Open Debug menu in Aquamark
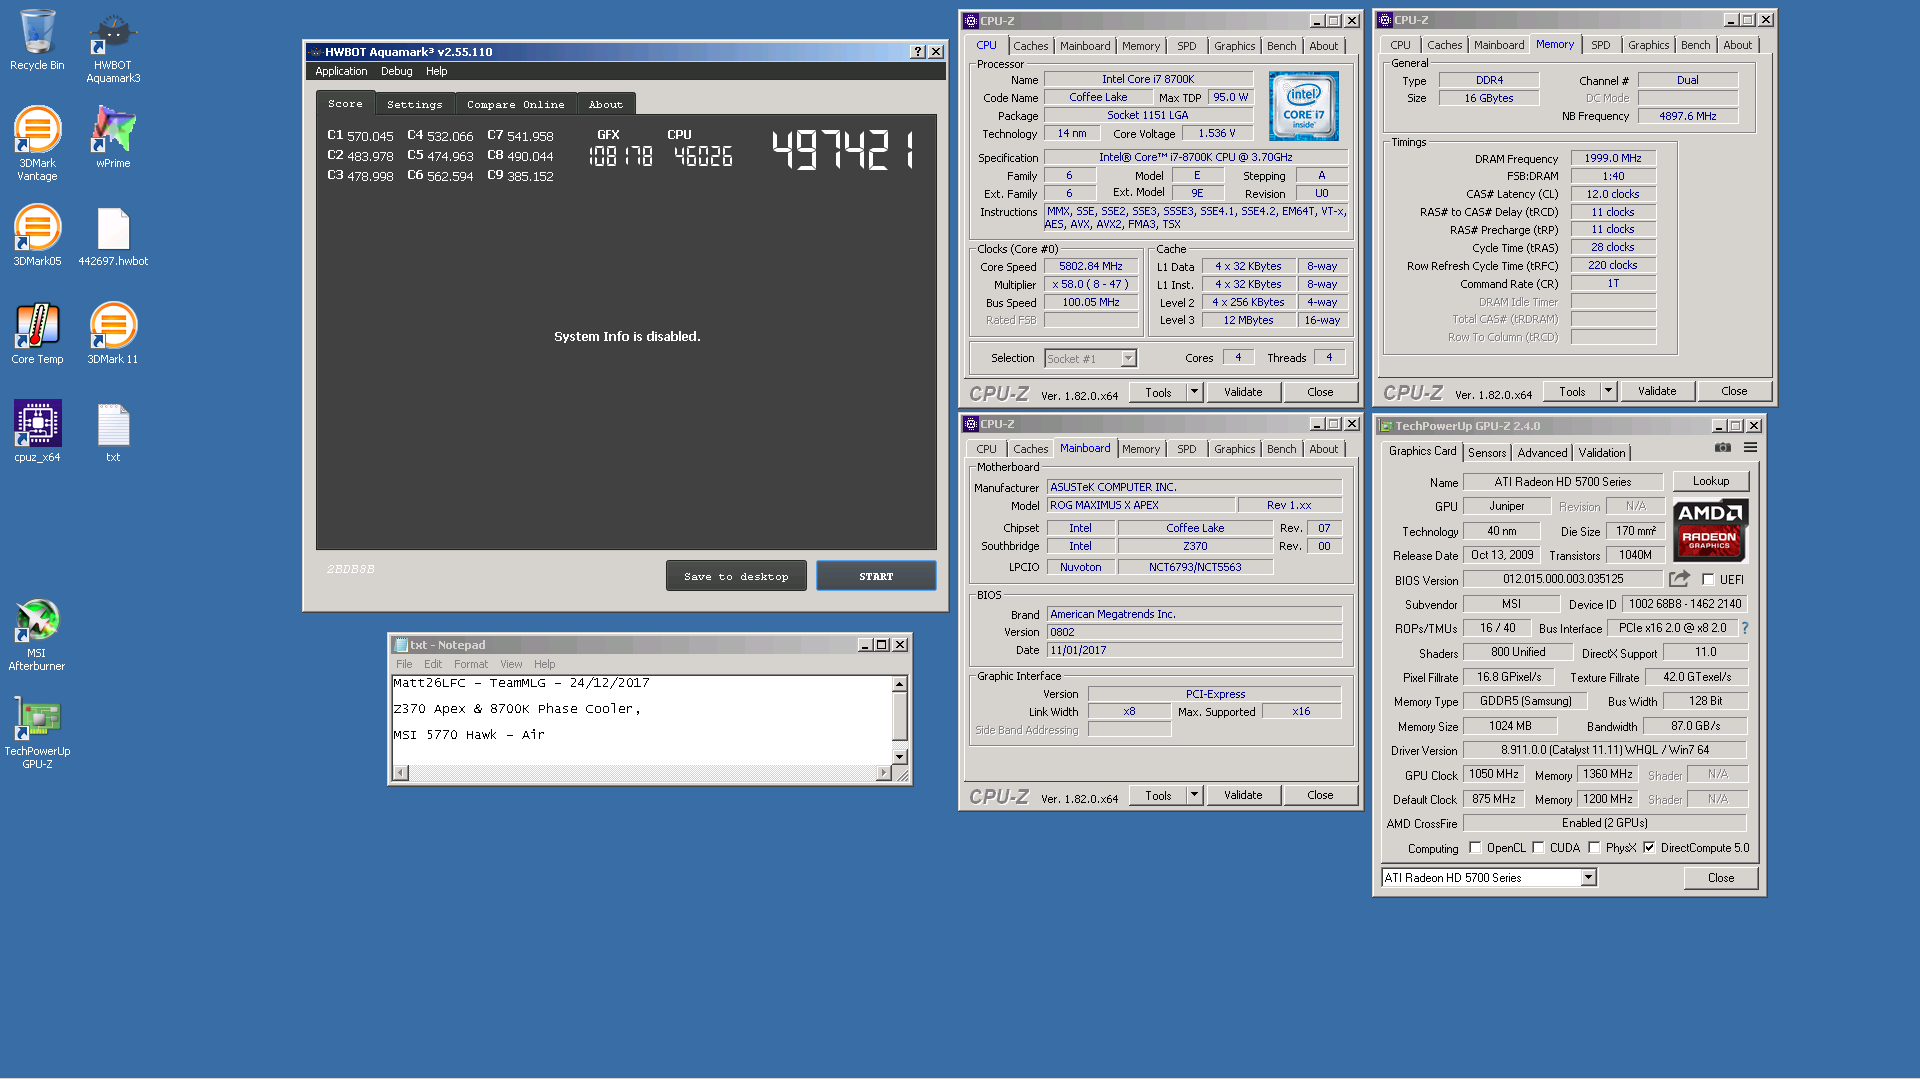Viewport: 1920px width, 1080px height. (396, 71)
